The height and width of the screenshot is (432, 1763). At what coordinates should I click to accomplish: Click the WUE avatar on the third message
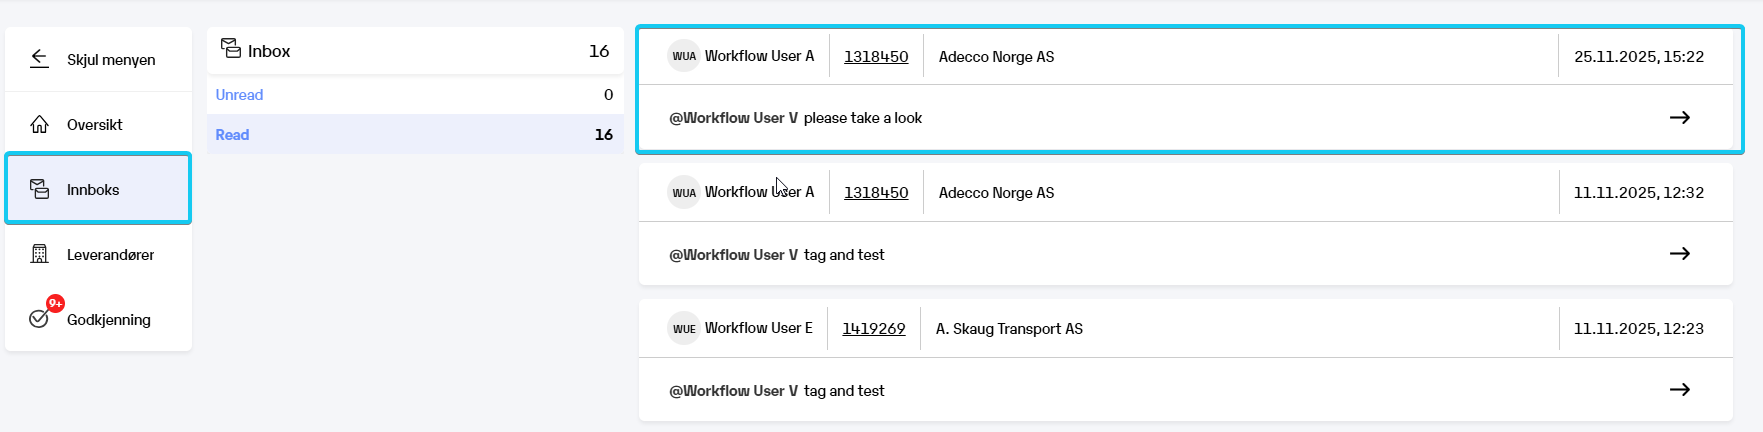[684, 328]
